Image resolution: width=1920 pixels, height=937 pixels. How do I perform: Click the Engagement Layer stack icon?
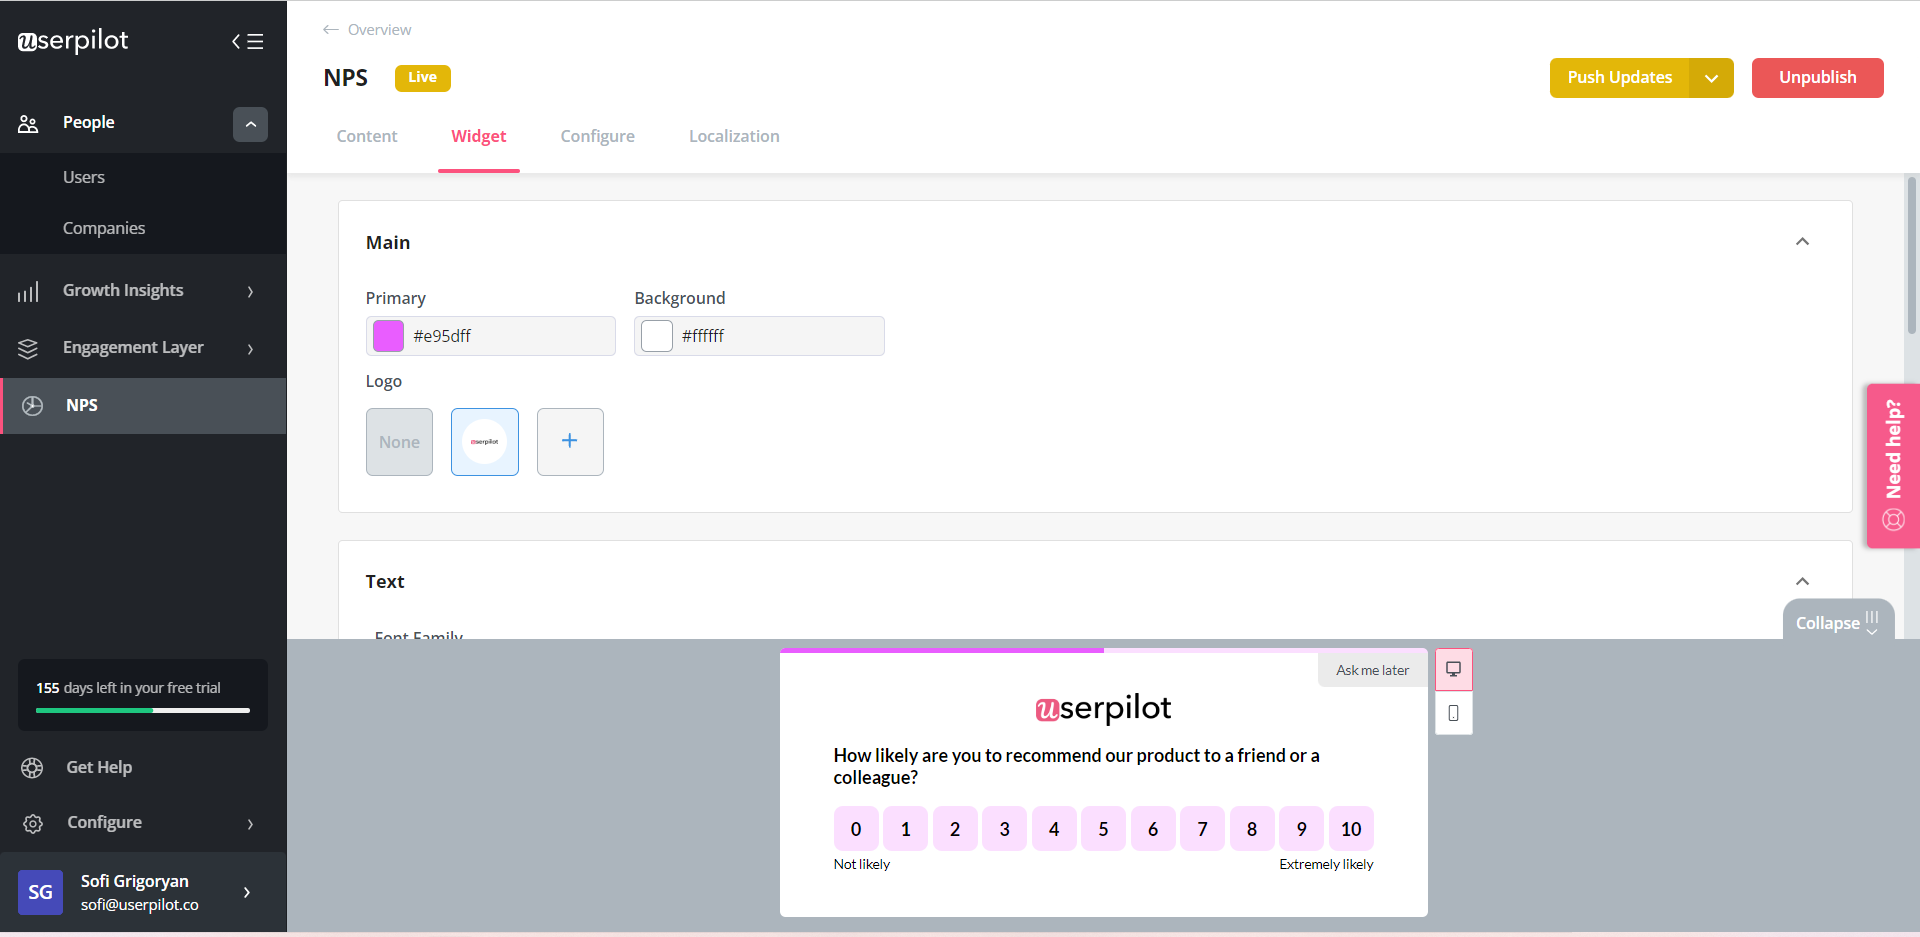[x=28, y=348]
